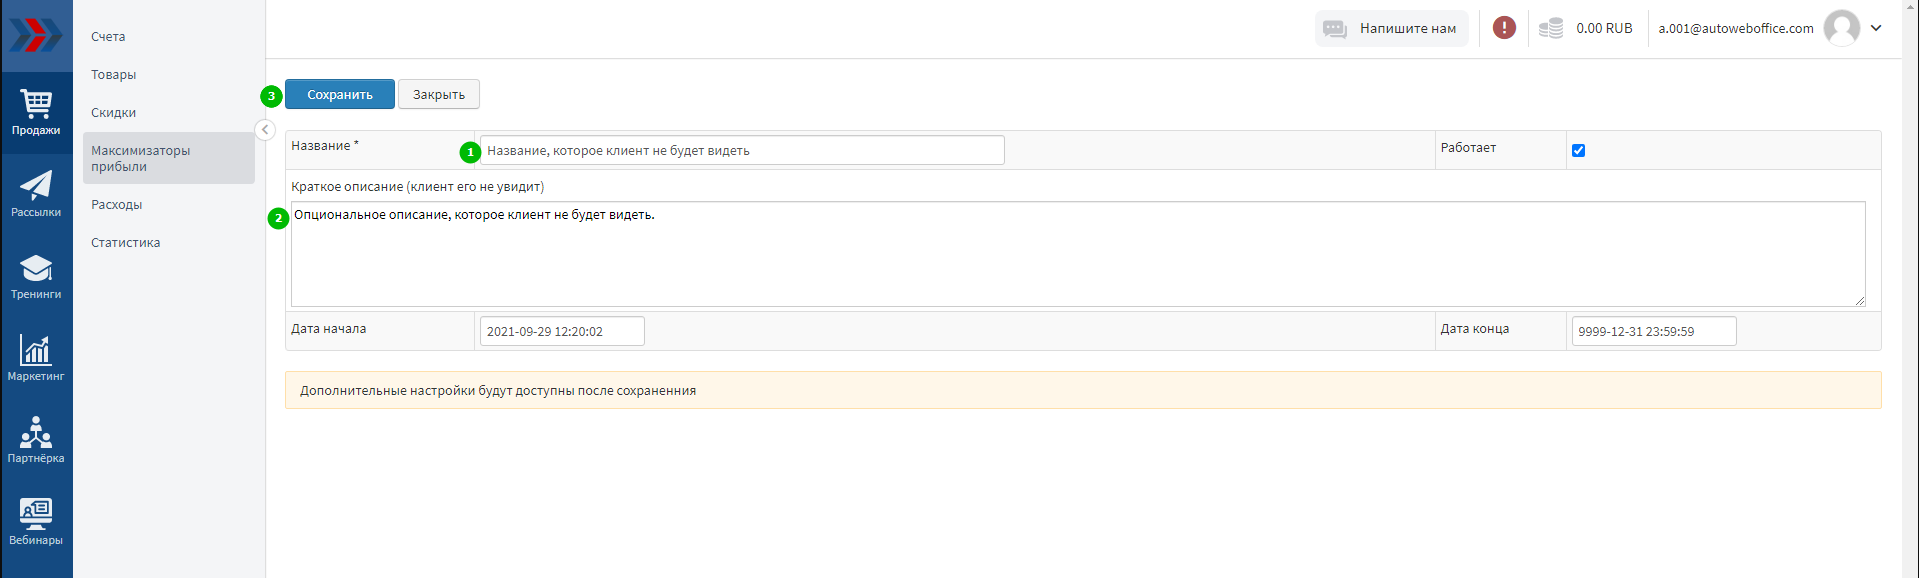Click the red alert notification icon
The image size is (1919, 578).
coord(1504,28)
